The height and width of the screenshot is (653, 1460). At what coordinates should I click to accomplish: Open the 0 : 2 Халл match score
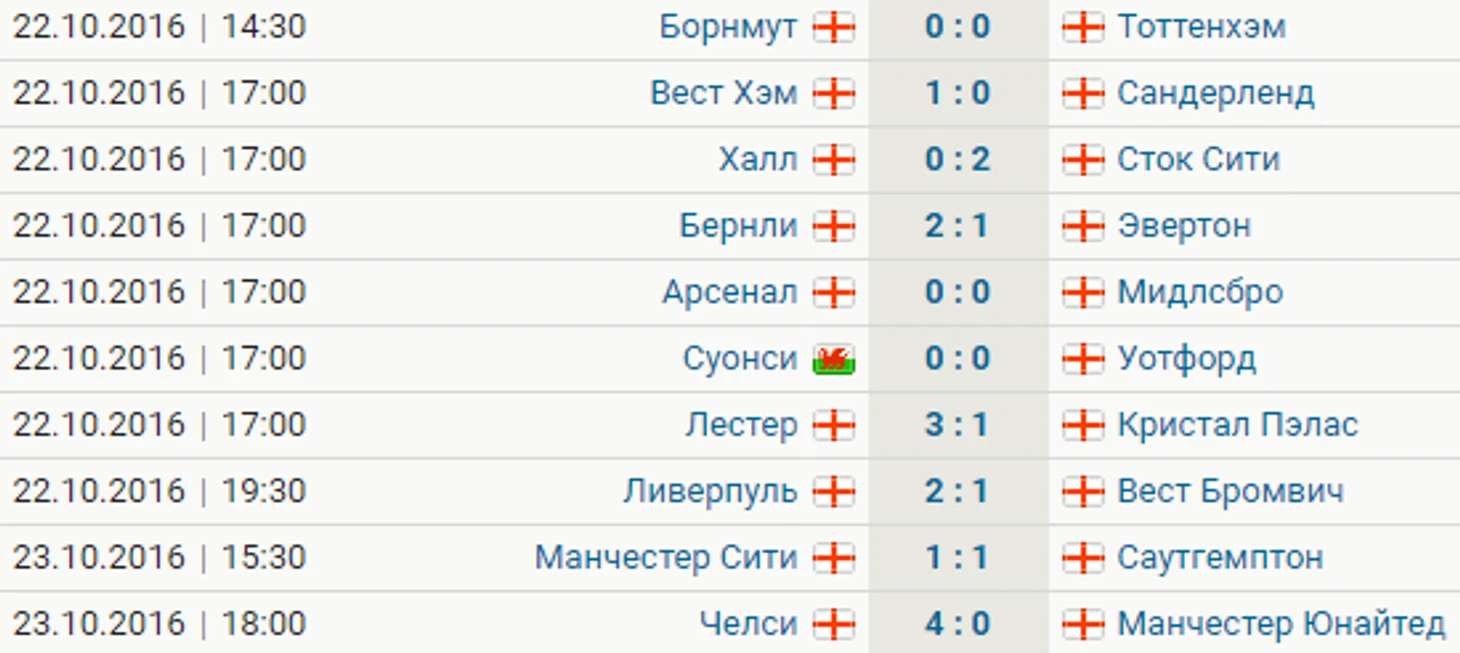957,159
